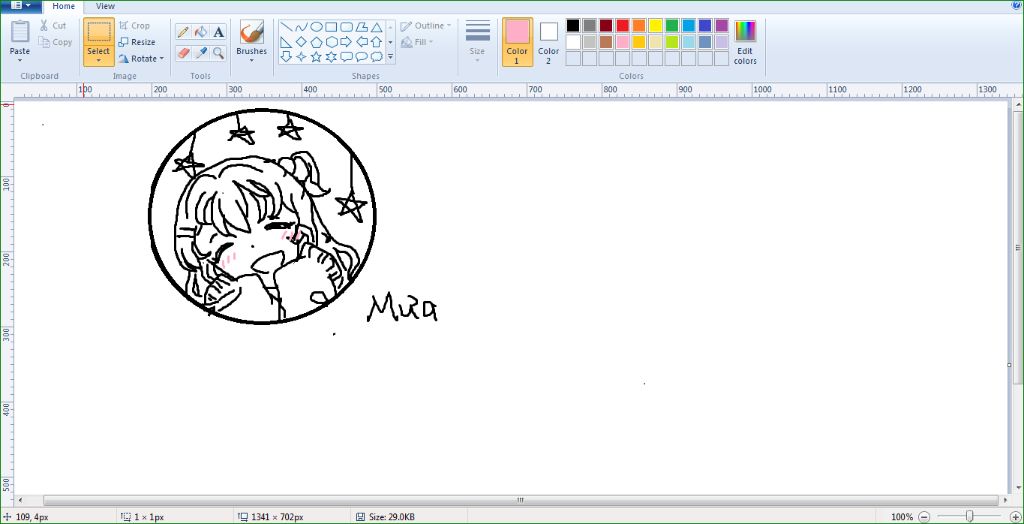1024x524 pixels.
Task: Pick the yellow color swatch
Action: [655, 25]
